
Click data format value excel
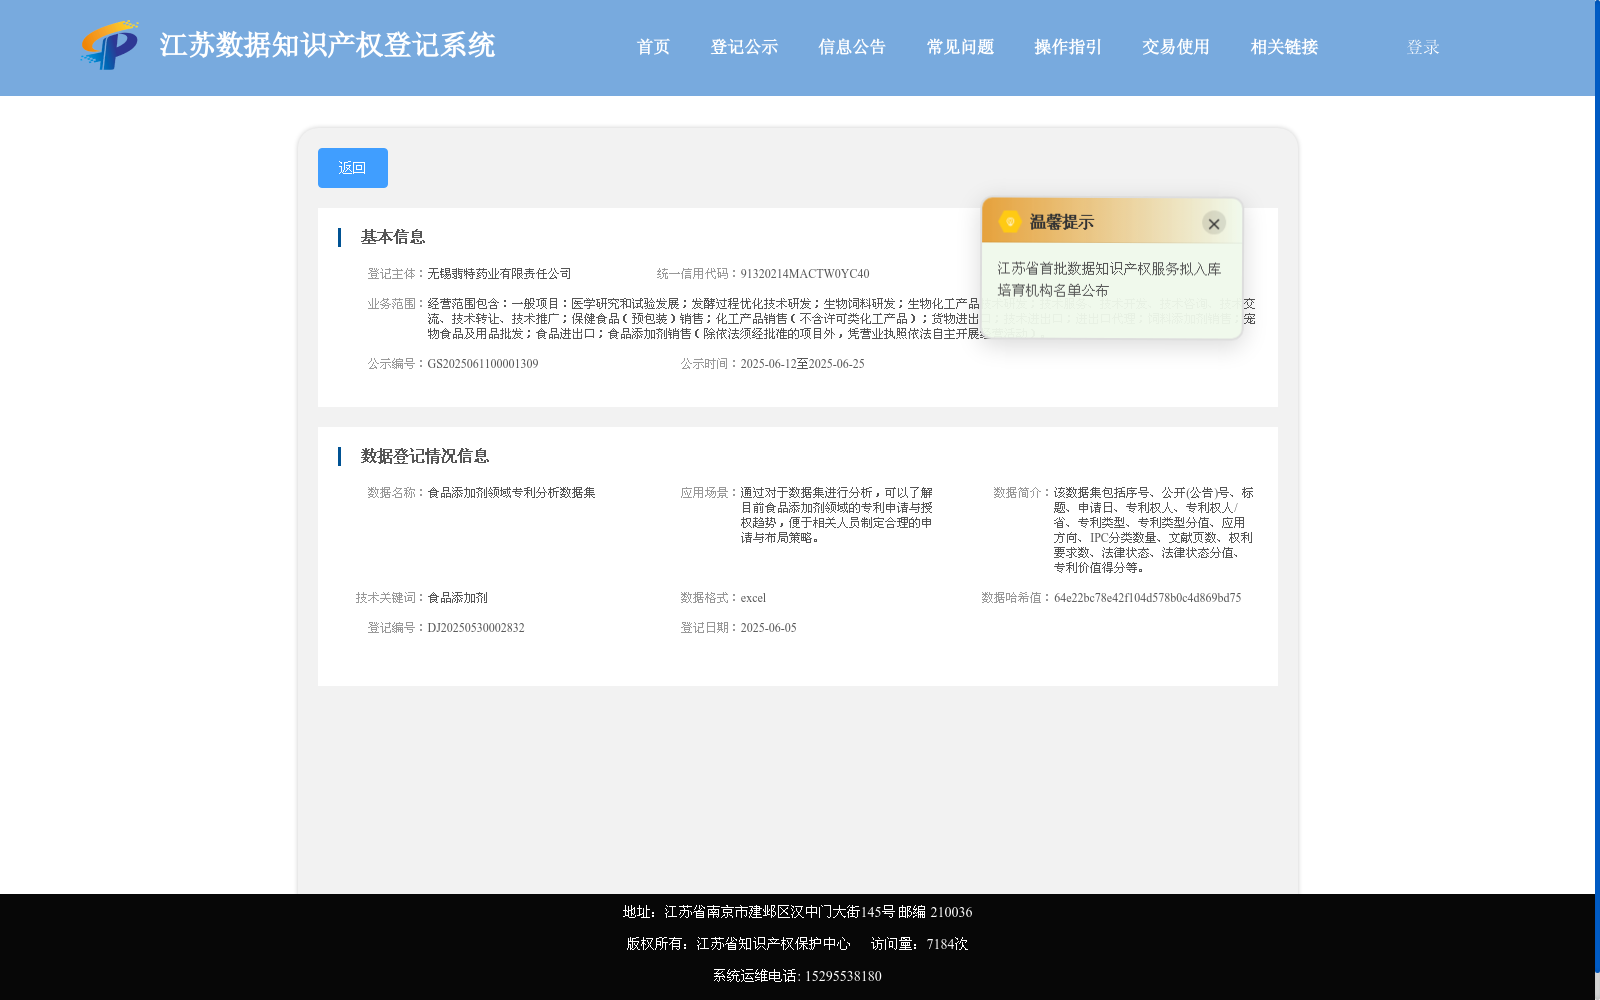click(753, 598)
